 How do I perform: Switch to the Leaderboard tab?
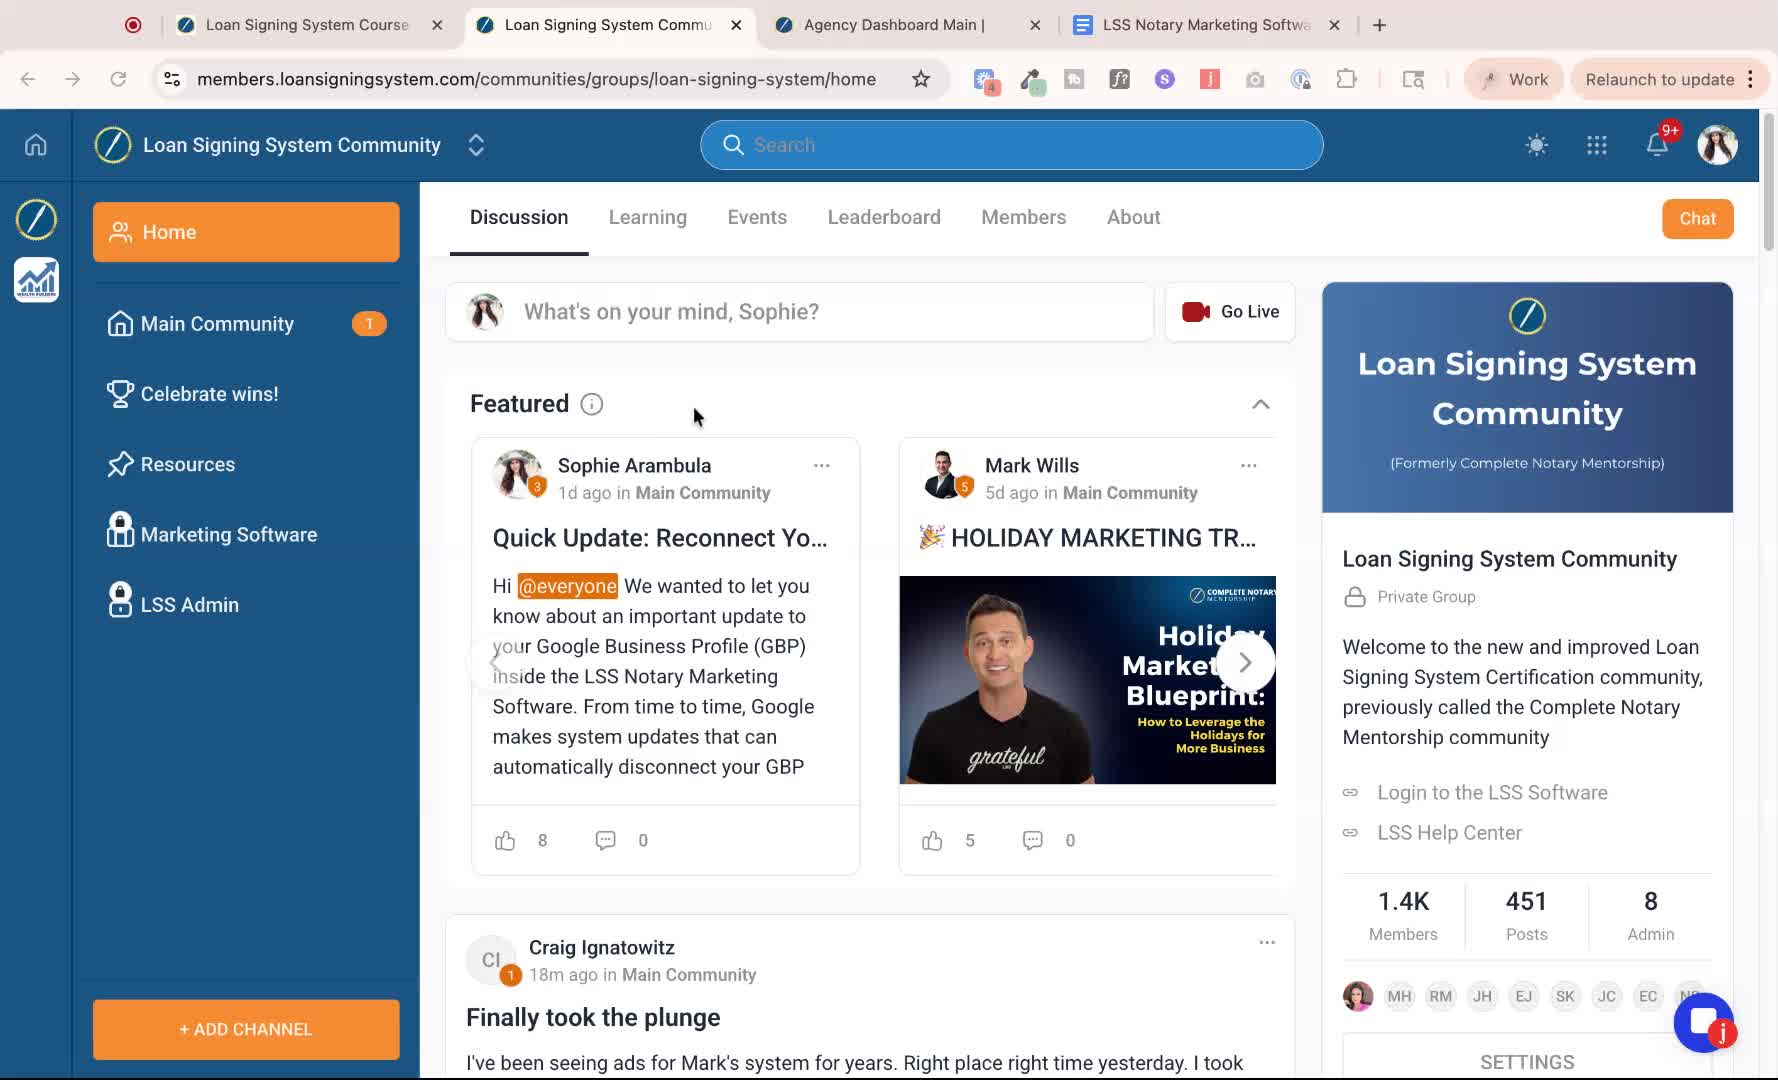(884, 217)
